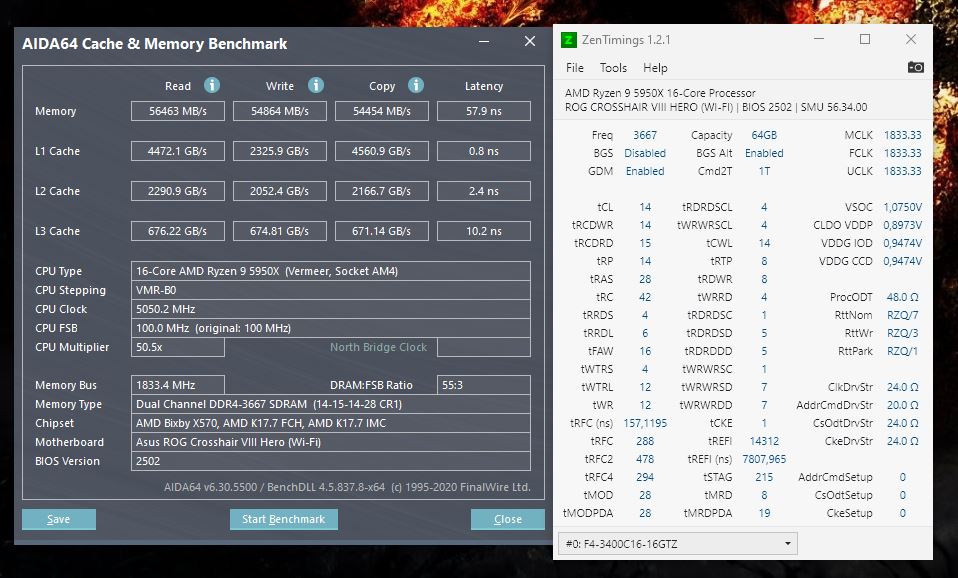Select L3 Cache Read value 676.22 GB/s

[x=178, y=231]
